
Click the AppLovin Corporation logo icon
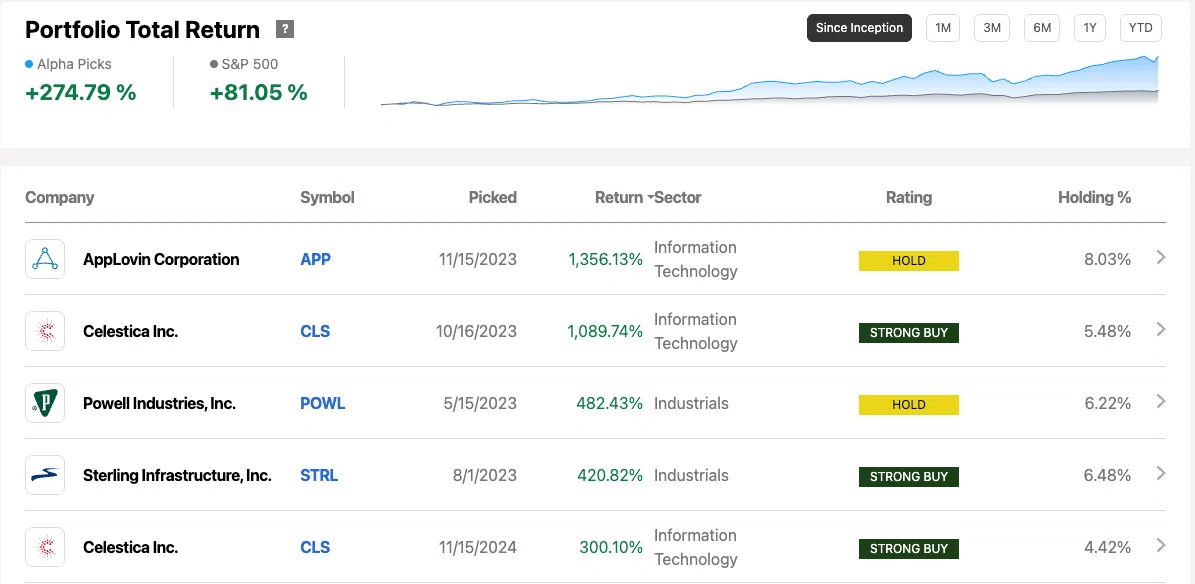(45, 259)
